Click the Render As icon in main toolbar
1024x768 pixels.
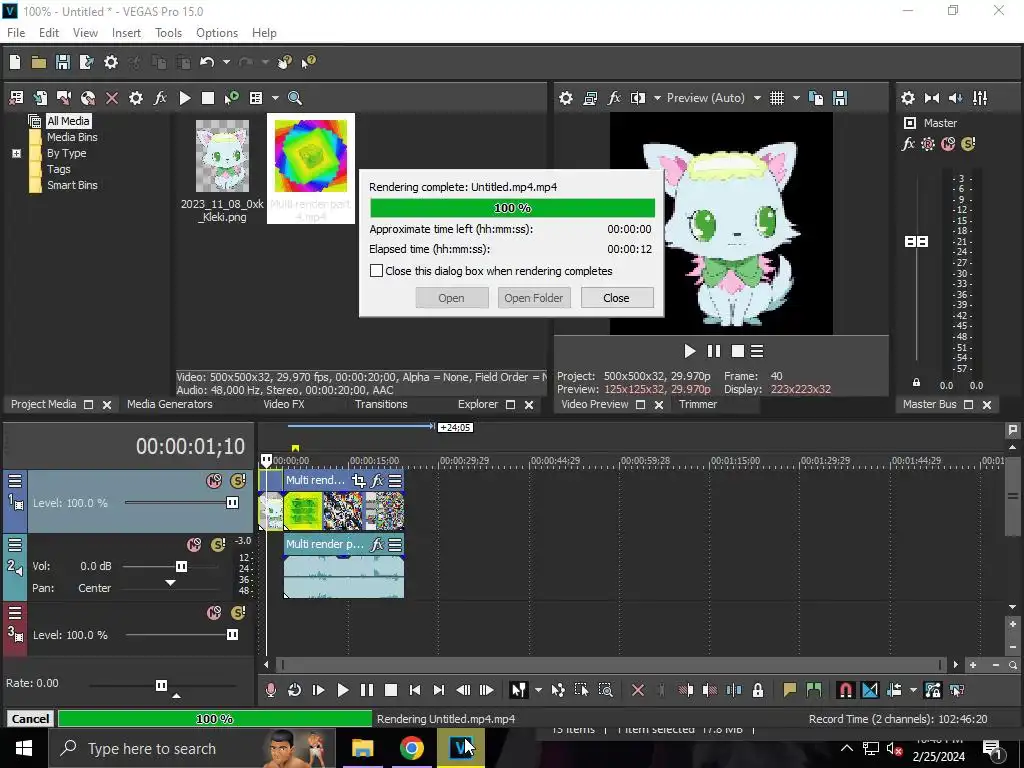86,62
